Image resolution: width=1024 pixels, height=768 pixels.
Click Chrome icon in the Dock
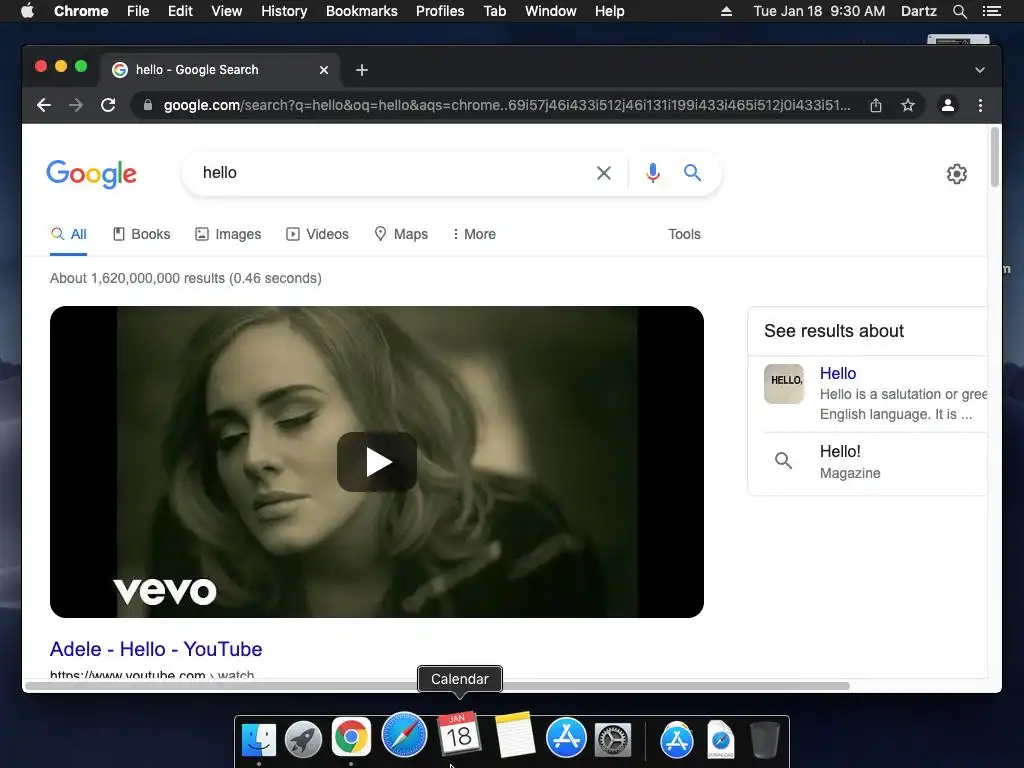coord(351,737)
